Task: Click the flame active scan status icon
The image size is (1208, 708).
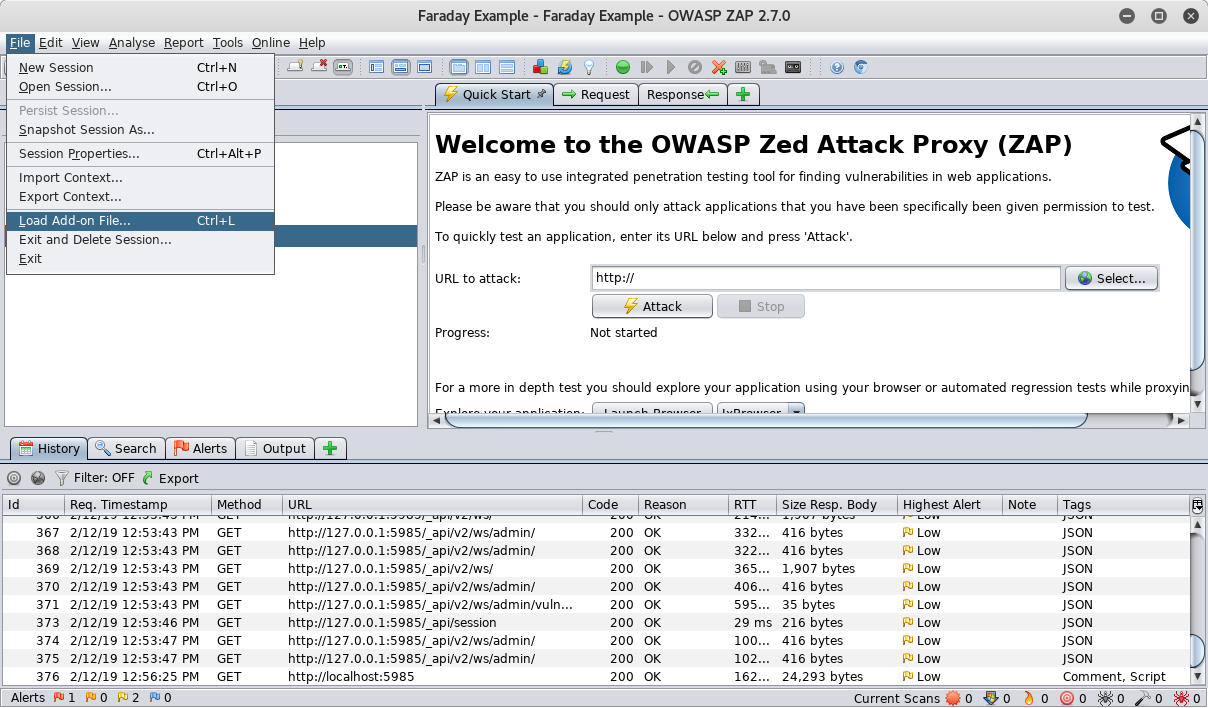Action: [1029, 698]
